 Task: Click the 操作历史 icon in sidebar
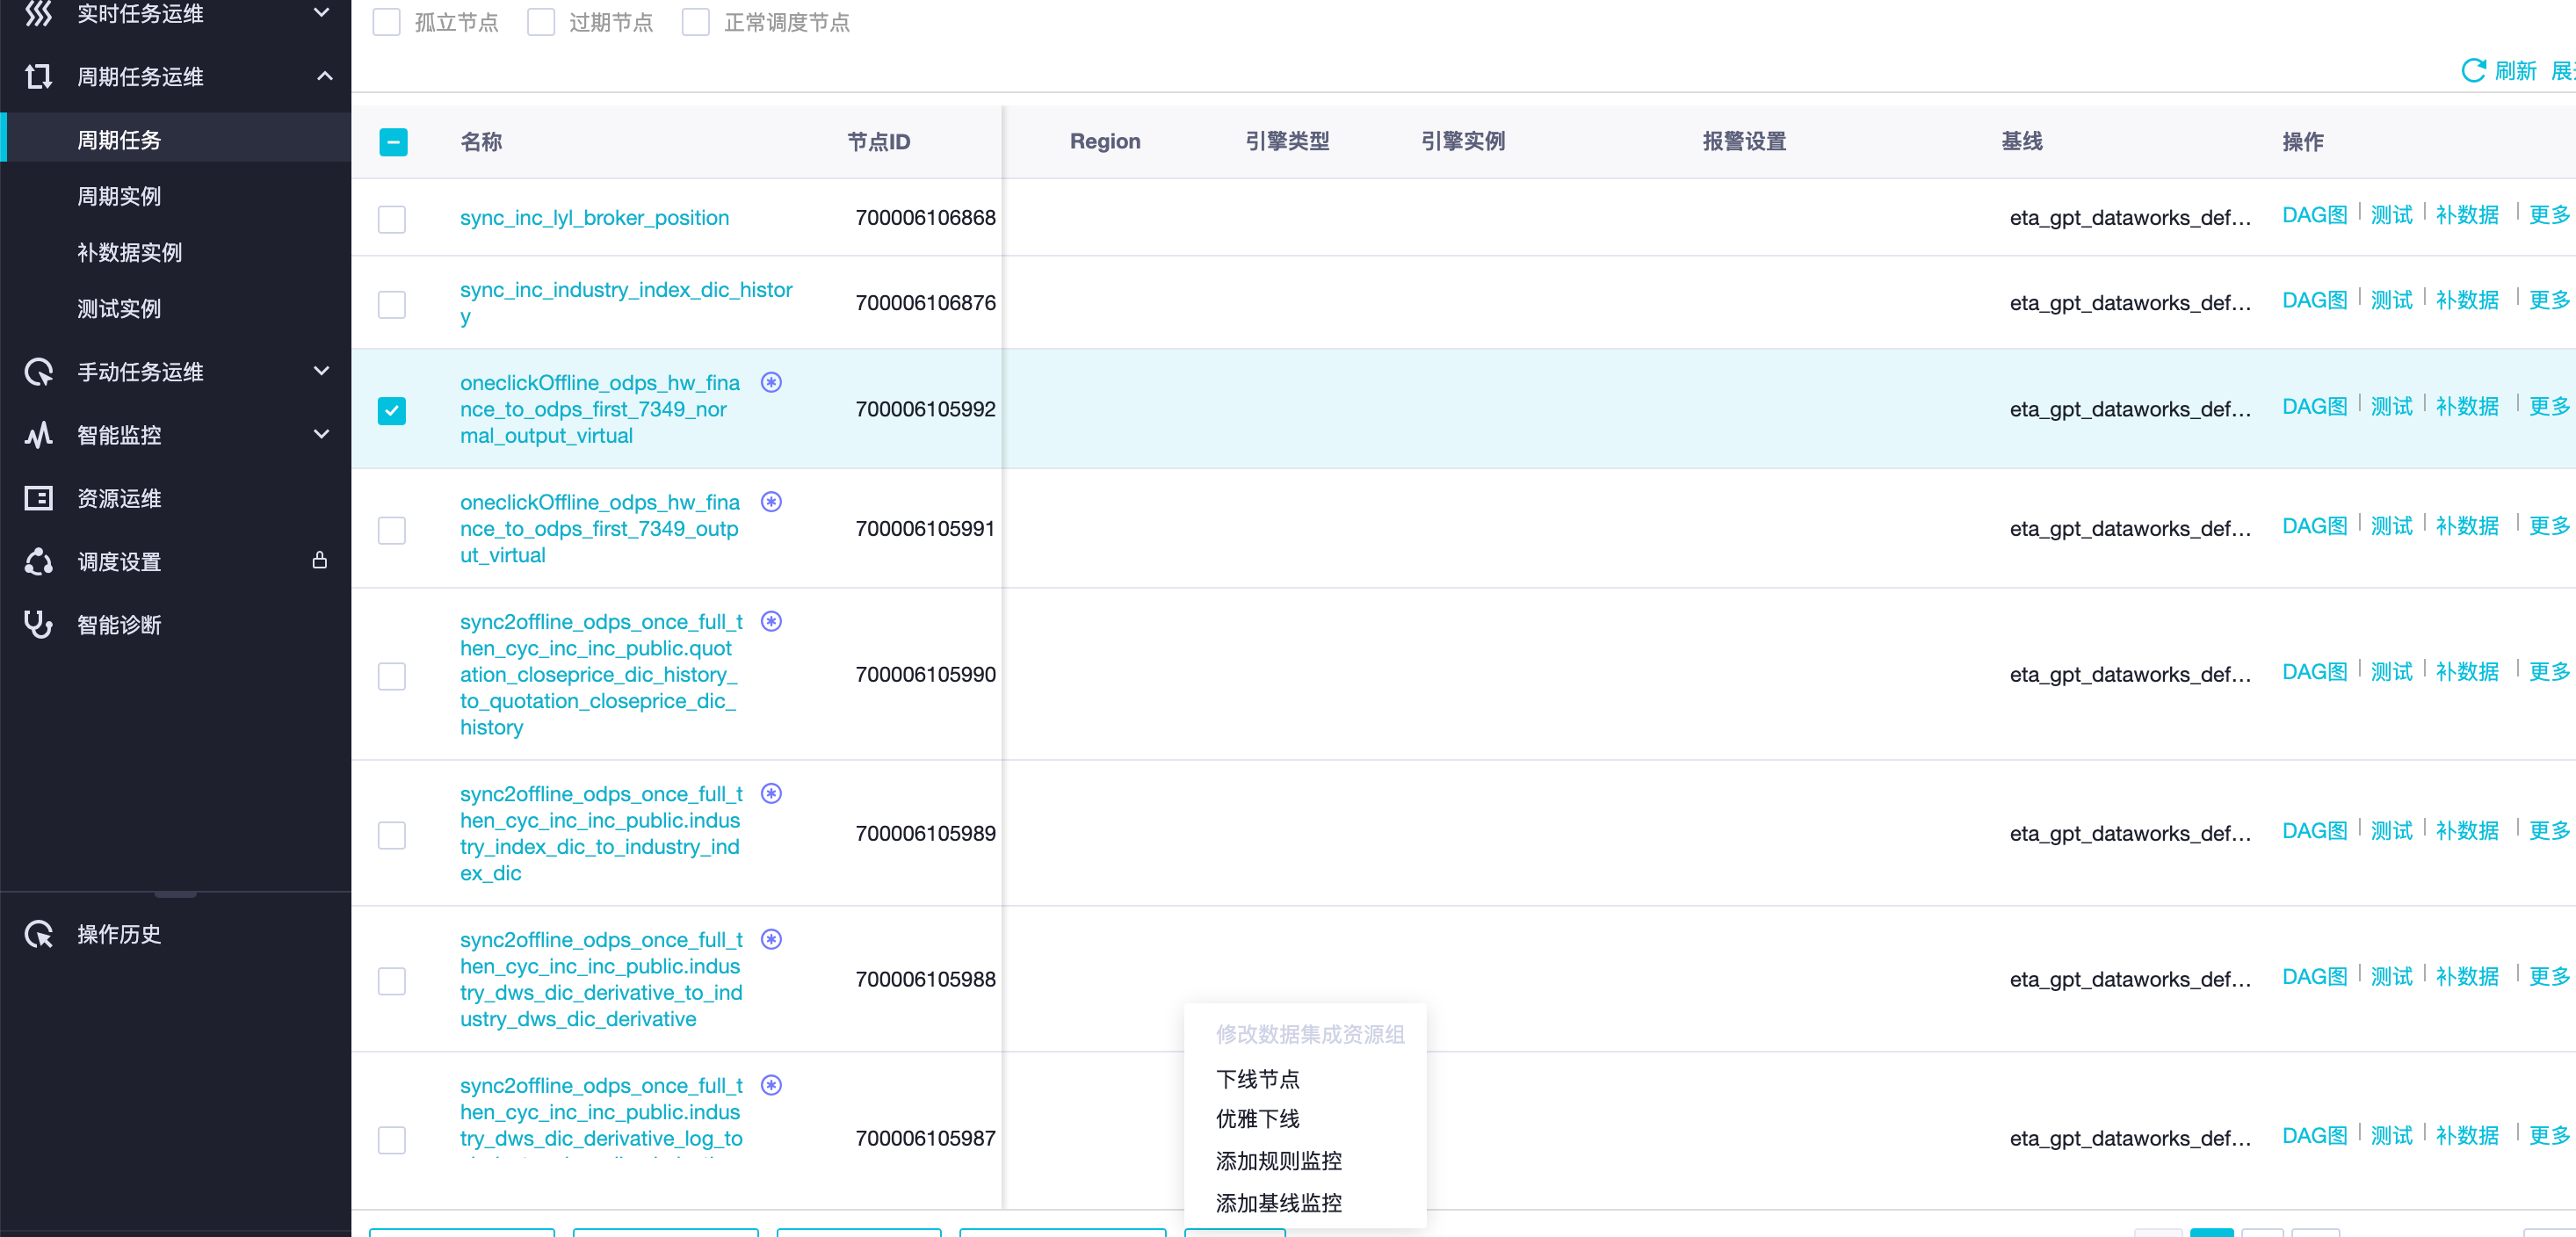click(38, 933)
